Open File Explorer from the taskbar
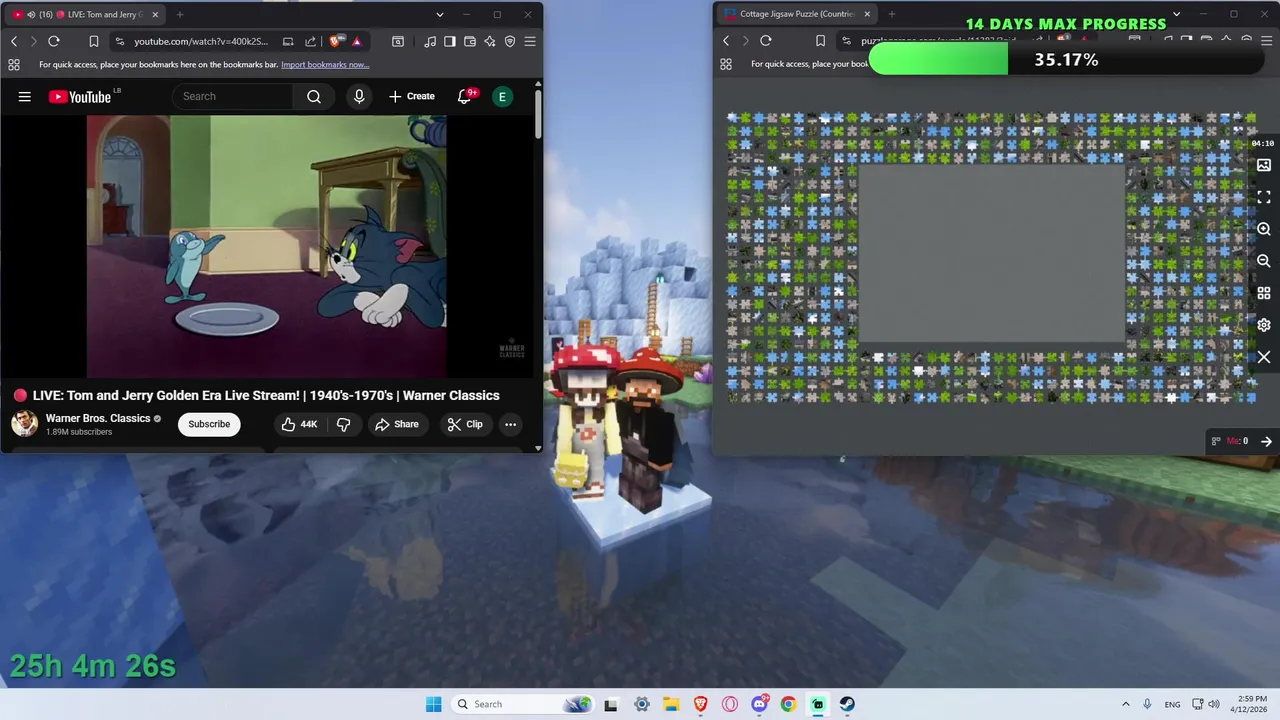1280x720 pixels. point(671,704)
